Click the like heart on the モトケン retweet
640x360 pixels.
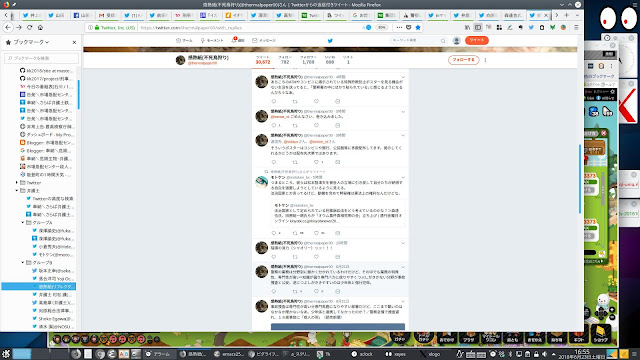pos(316,233)
